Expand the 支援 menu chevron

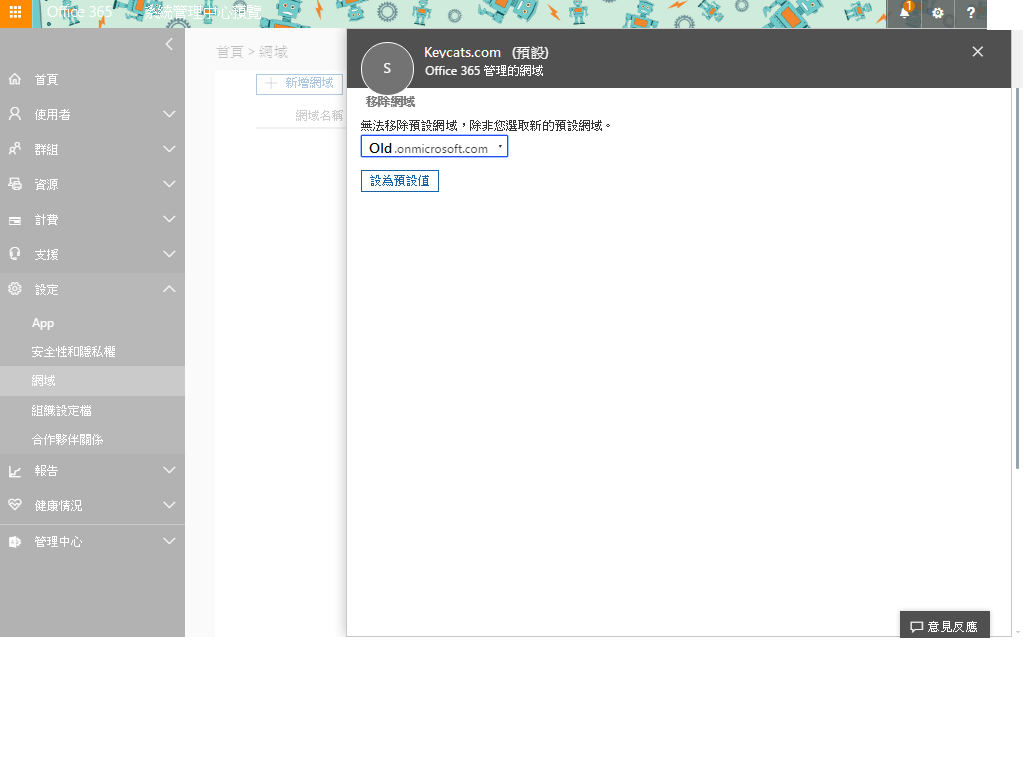tap(169, 254)
